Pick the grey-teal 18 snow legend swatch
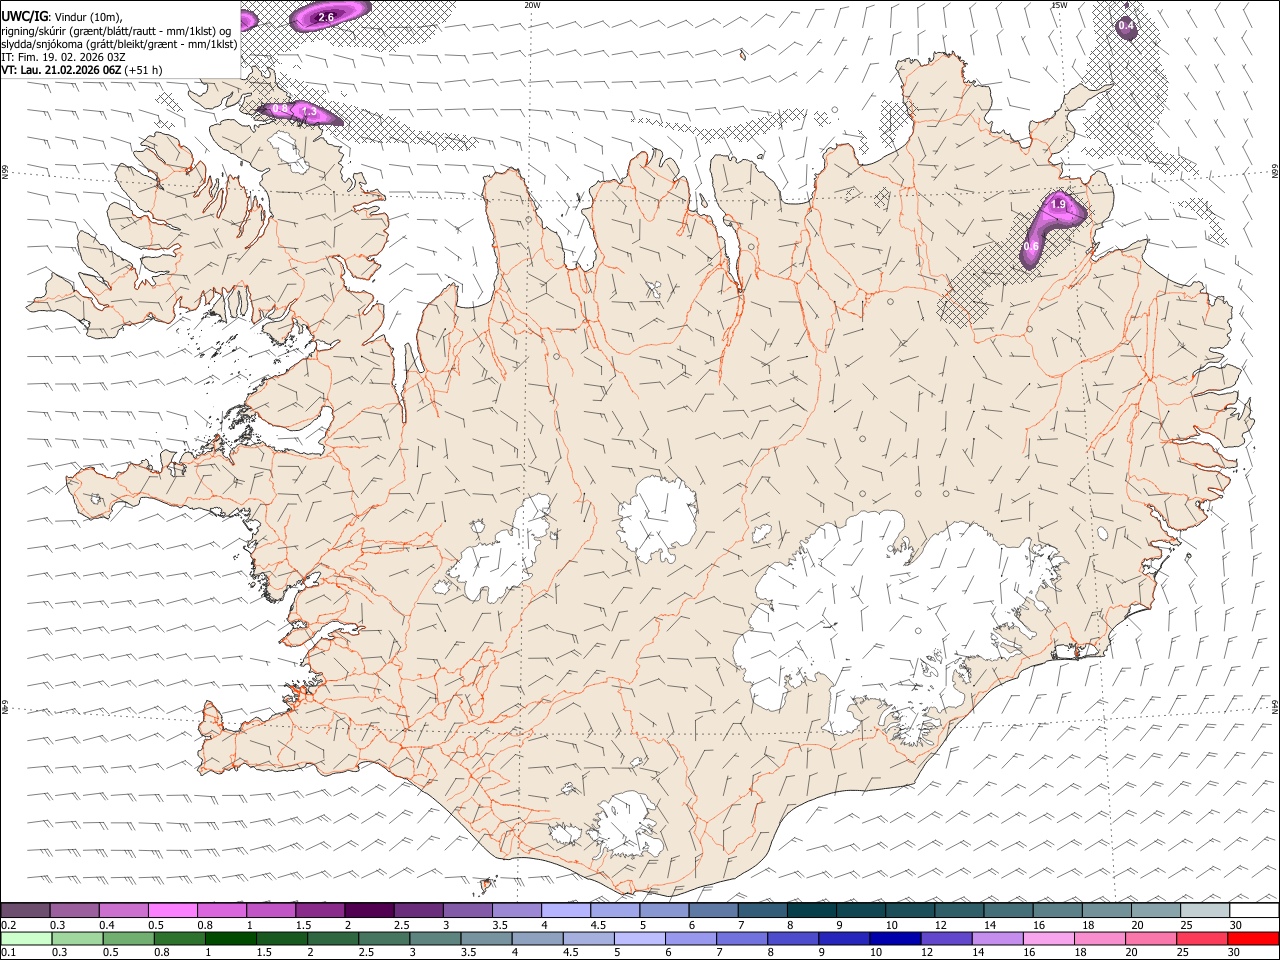The width and height of the screenshot is (1280, 960). [1105, 911]
